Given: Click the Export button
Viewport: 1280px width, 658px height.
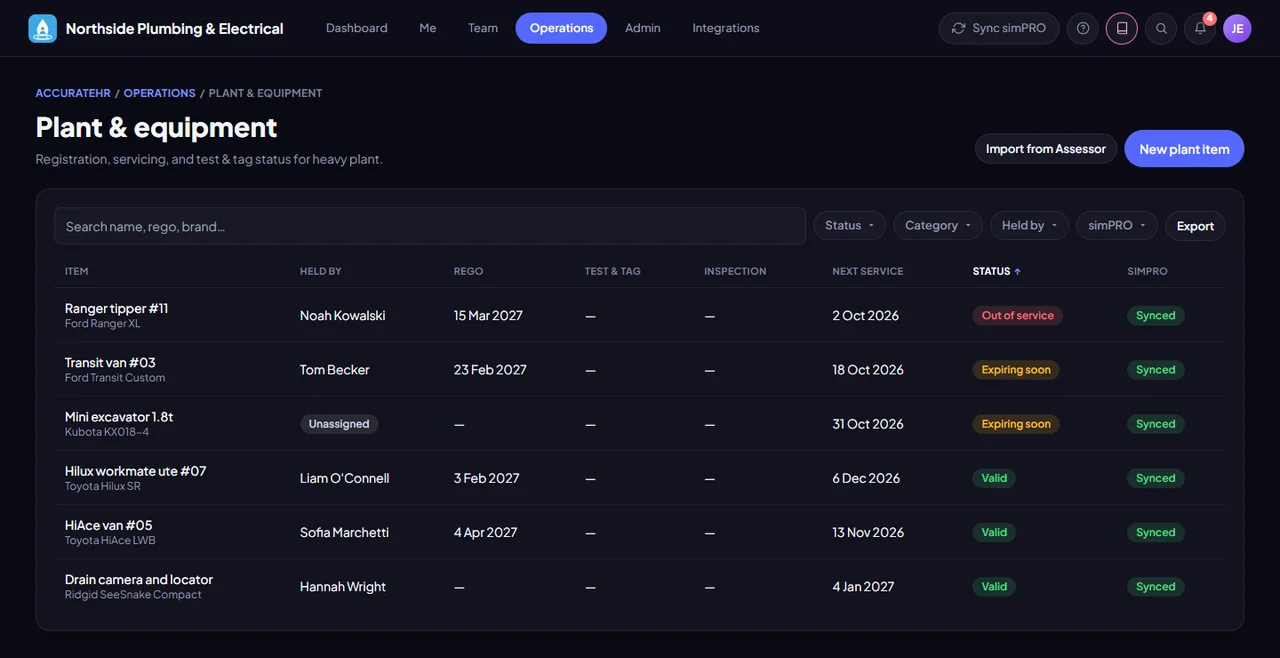Looking at the screenshot, I should (x=1195, y=226).
